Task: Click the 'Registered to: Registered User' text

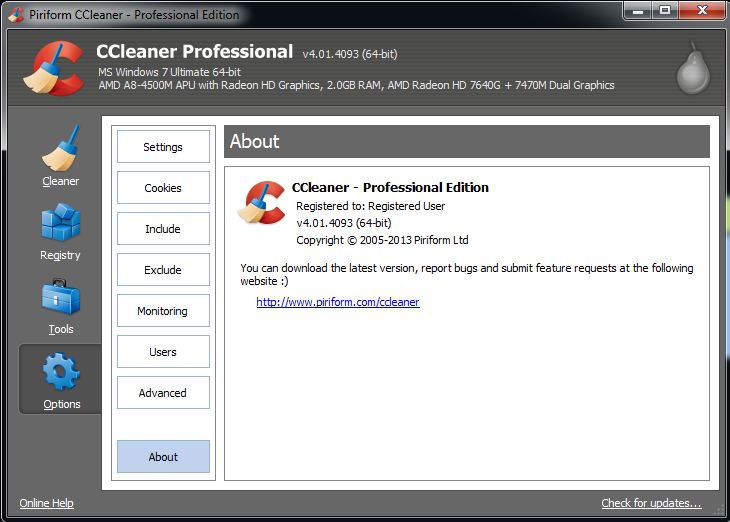Action: click(371, 206)
